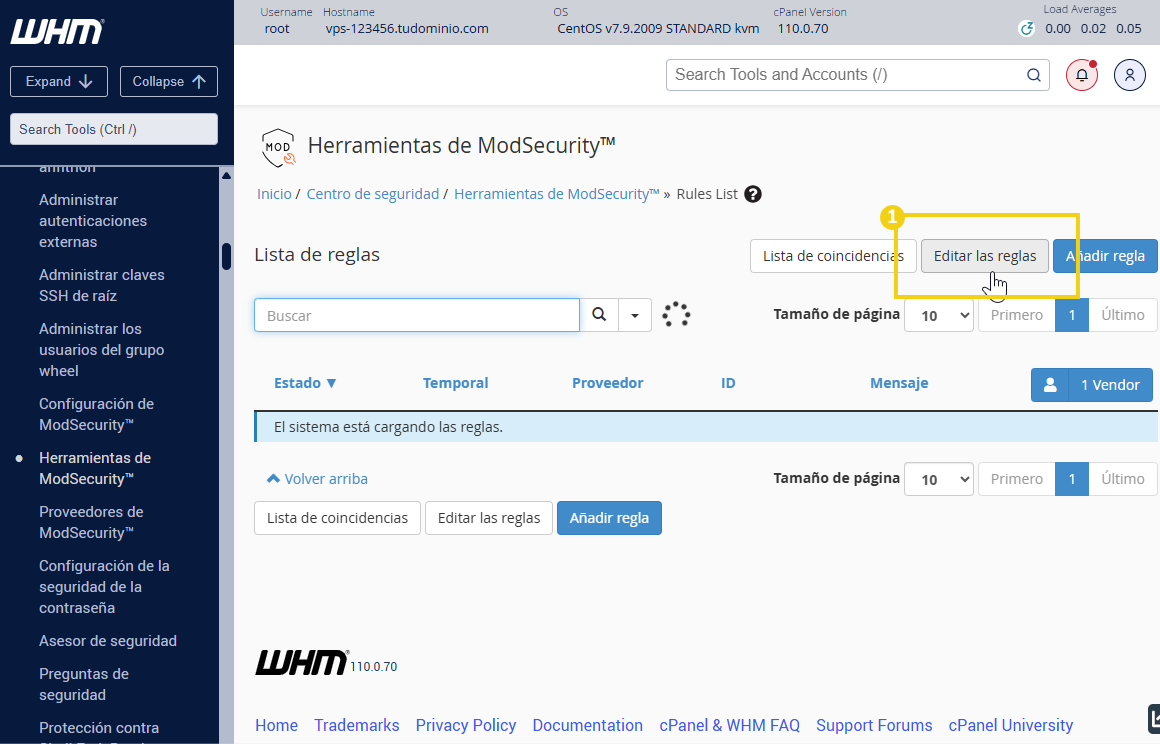1160x744 pixels.
Task: Focus the Buscar rules search field
Action: click(x=417, y=315)
